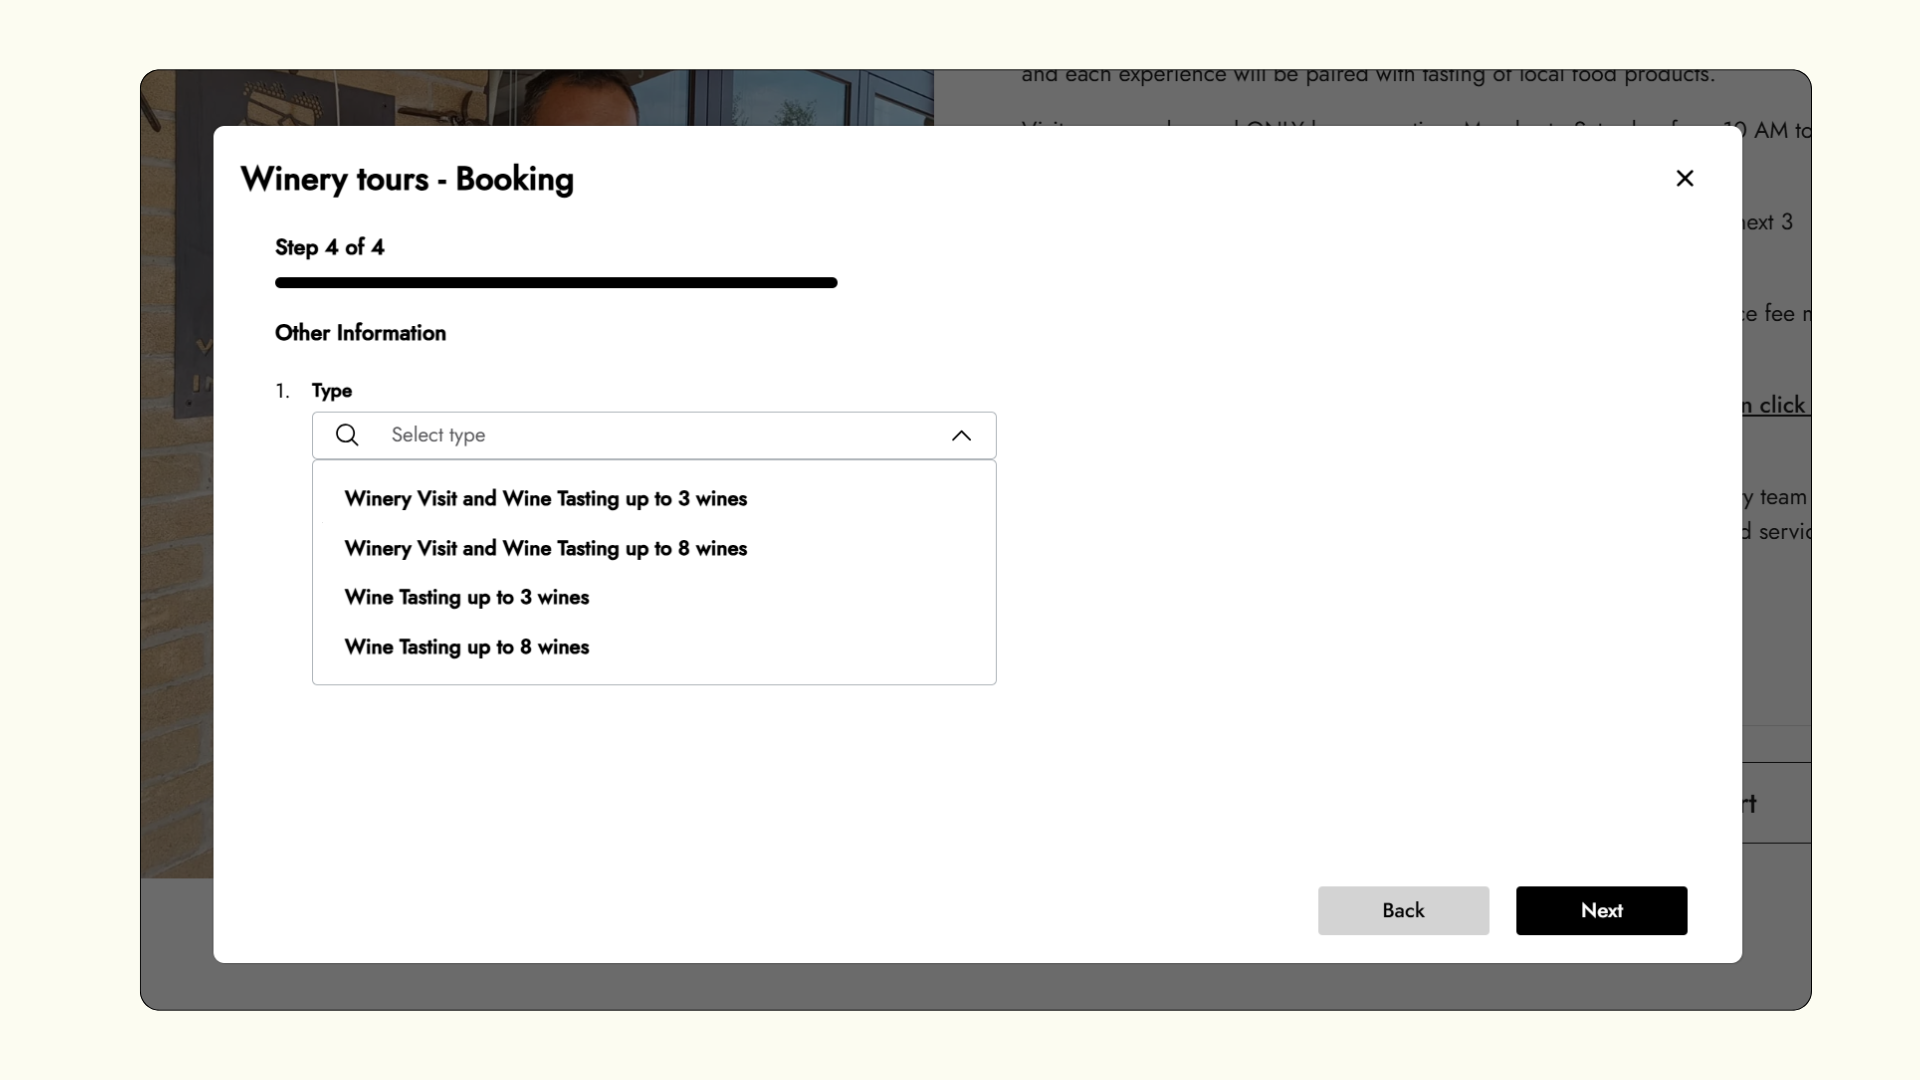
Task: Select Wine Tasting up to 3 wines
Action: click(467, 597)
